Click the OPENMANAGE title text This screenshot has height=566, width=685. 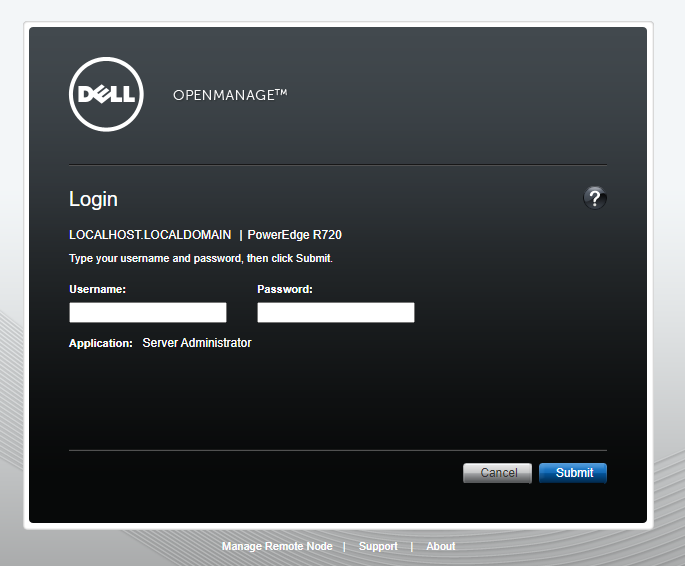pyautogui.click(x=230, y=95)
